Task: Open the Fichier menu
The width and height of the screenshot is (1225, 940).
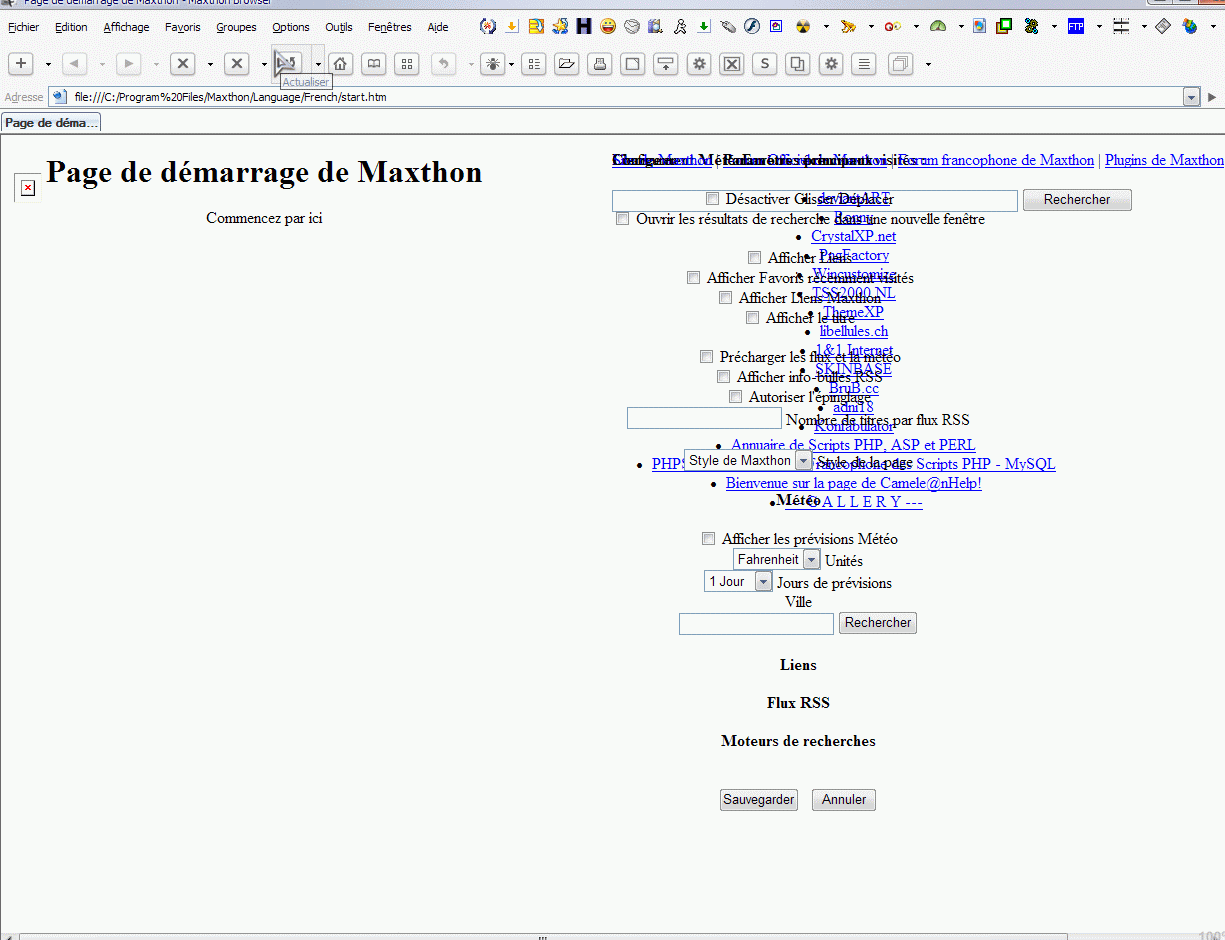Action: [24, 27]
